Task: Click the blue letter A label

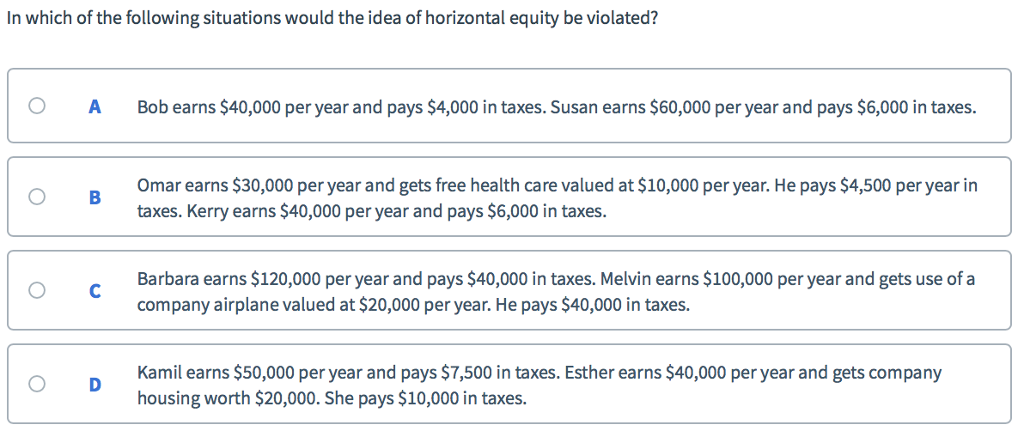Action: [x=95, y=106]
